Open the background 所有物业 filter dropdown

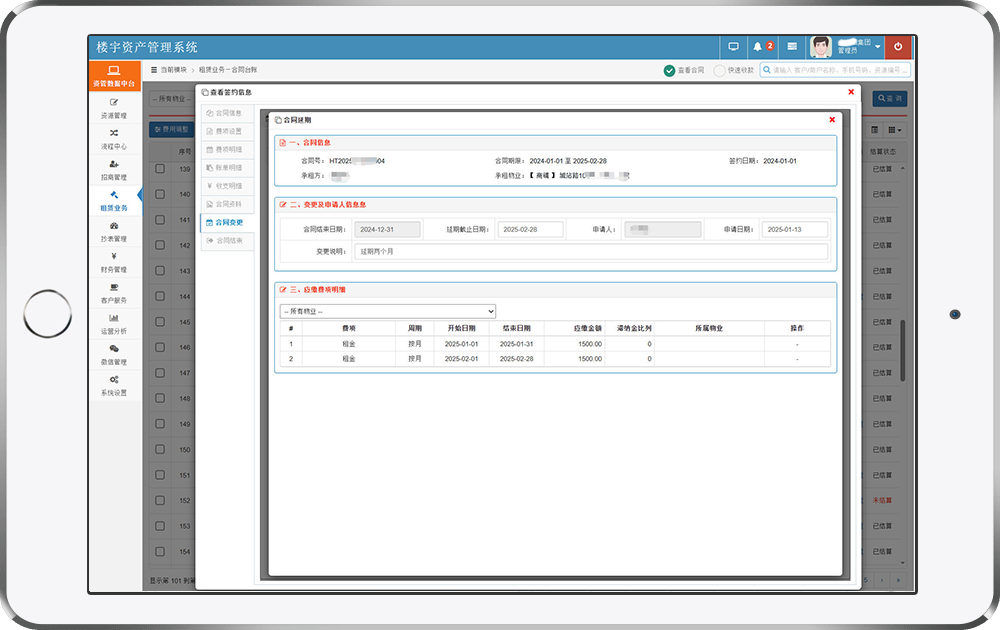click(172, 99)
